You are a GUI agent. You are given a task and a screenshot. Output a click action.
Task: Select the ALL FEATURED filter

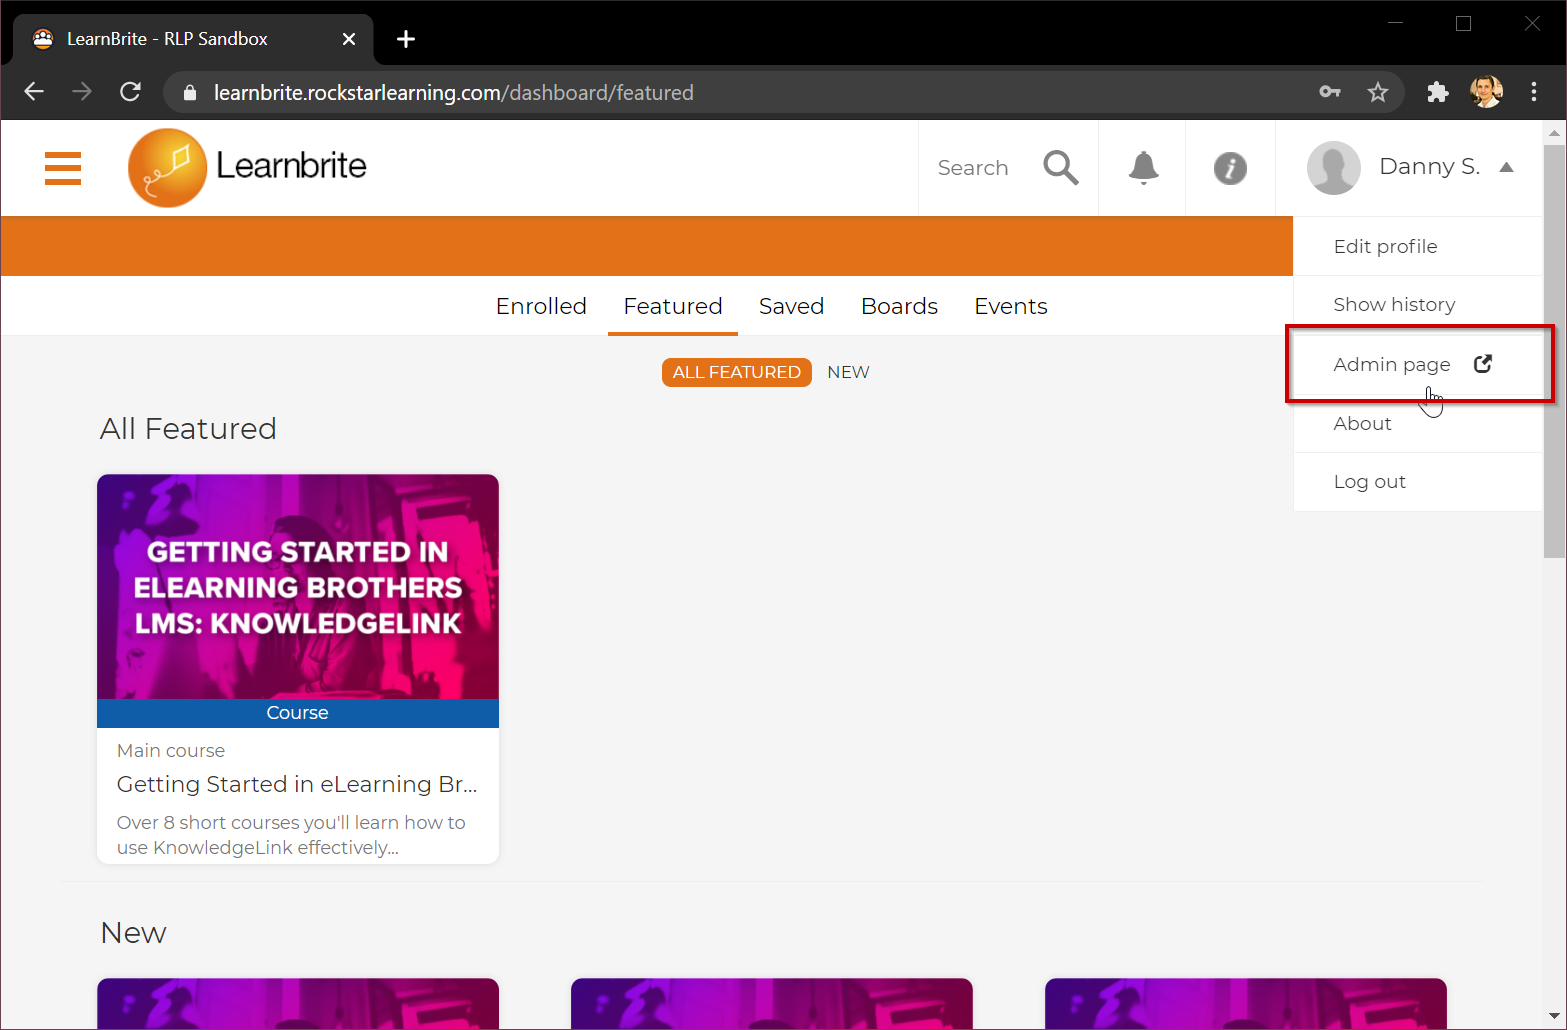[737, 372]
